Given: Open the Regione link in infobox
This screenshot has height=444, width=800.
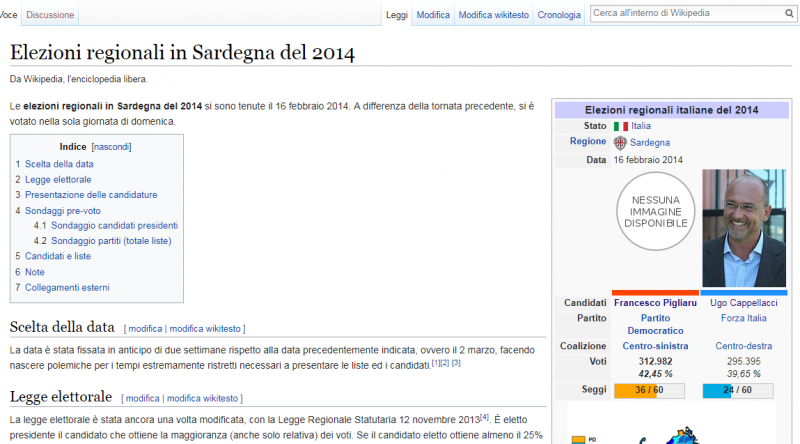Looking at the screenshot, I should [x=588, y=141].
